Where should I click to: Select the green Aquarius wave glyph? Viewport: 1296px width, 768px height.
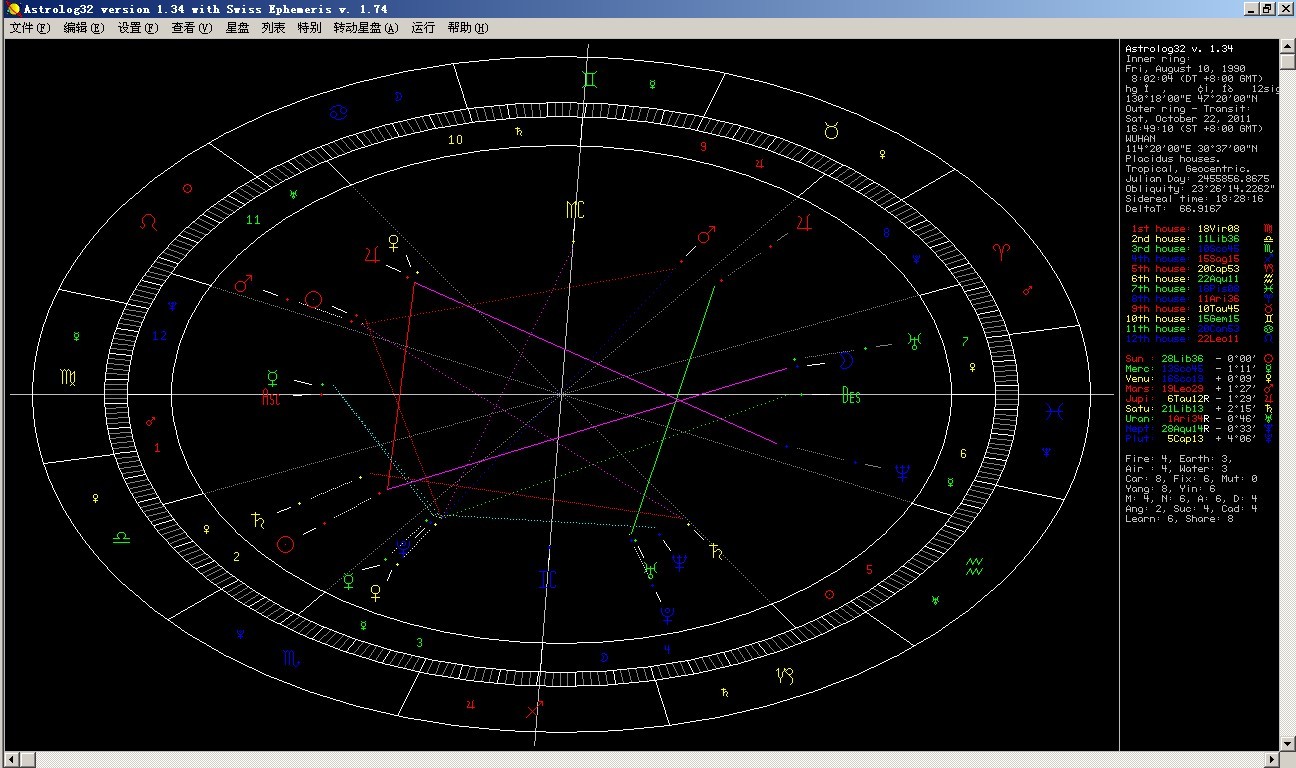[x=975, y=568]
